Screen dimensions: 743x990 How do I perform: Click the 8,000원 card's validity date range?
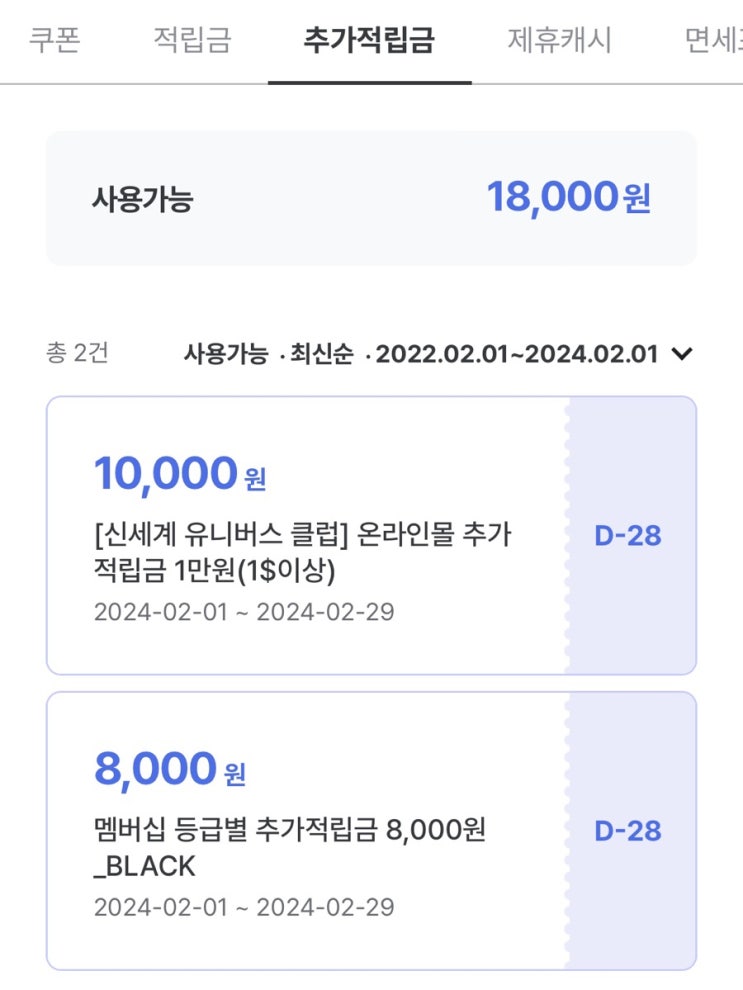coord(244,907)
